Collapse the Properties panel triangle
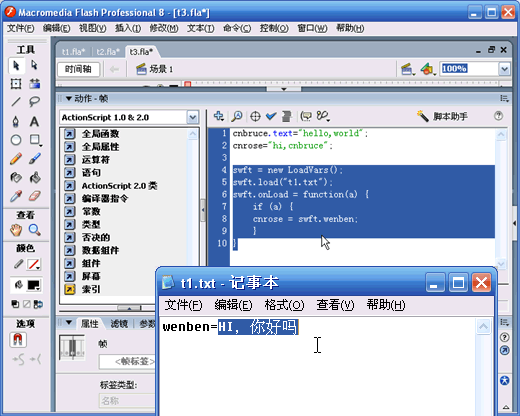Viewport: 520px width, 416px height. pos(69,323)
